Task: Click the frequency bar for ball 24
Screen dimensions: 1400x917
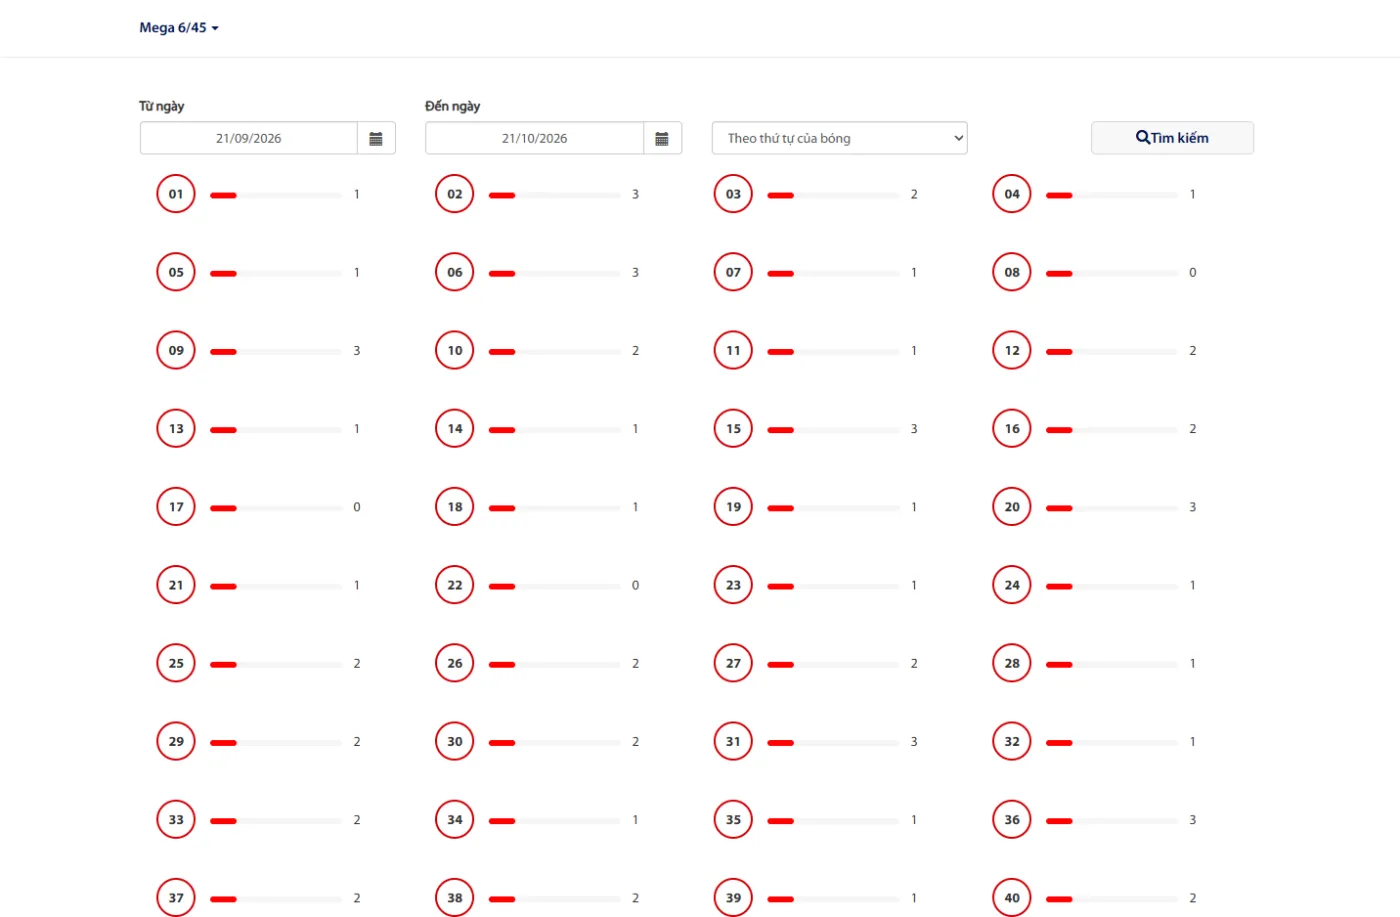Action: click(x=1112, y=586)
